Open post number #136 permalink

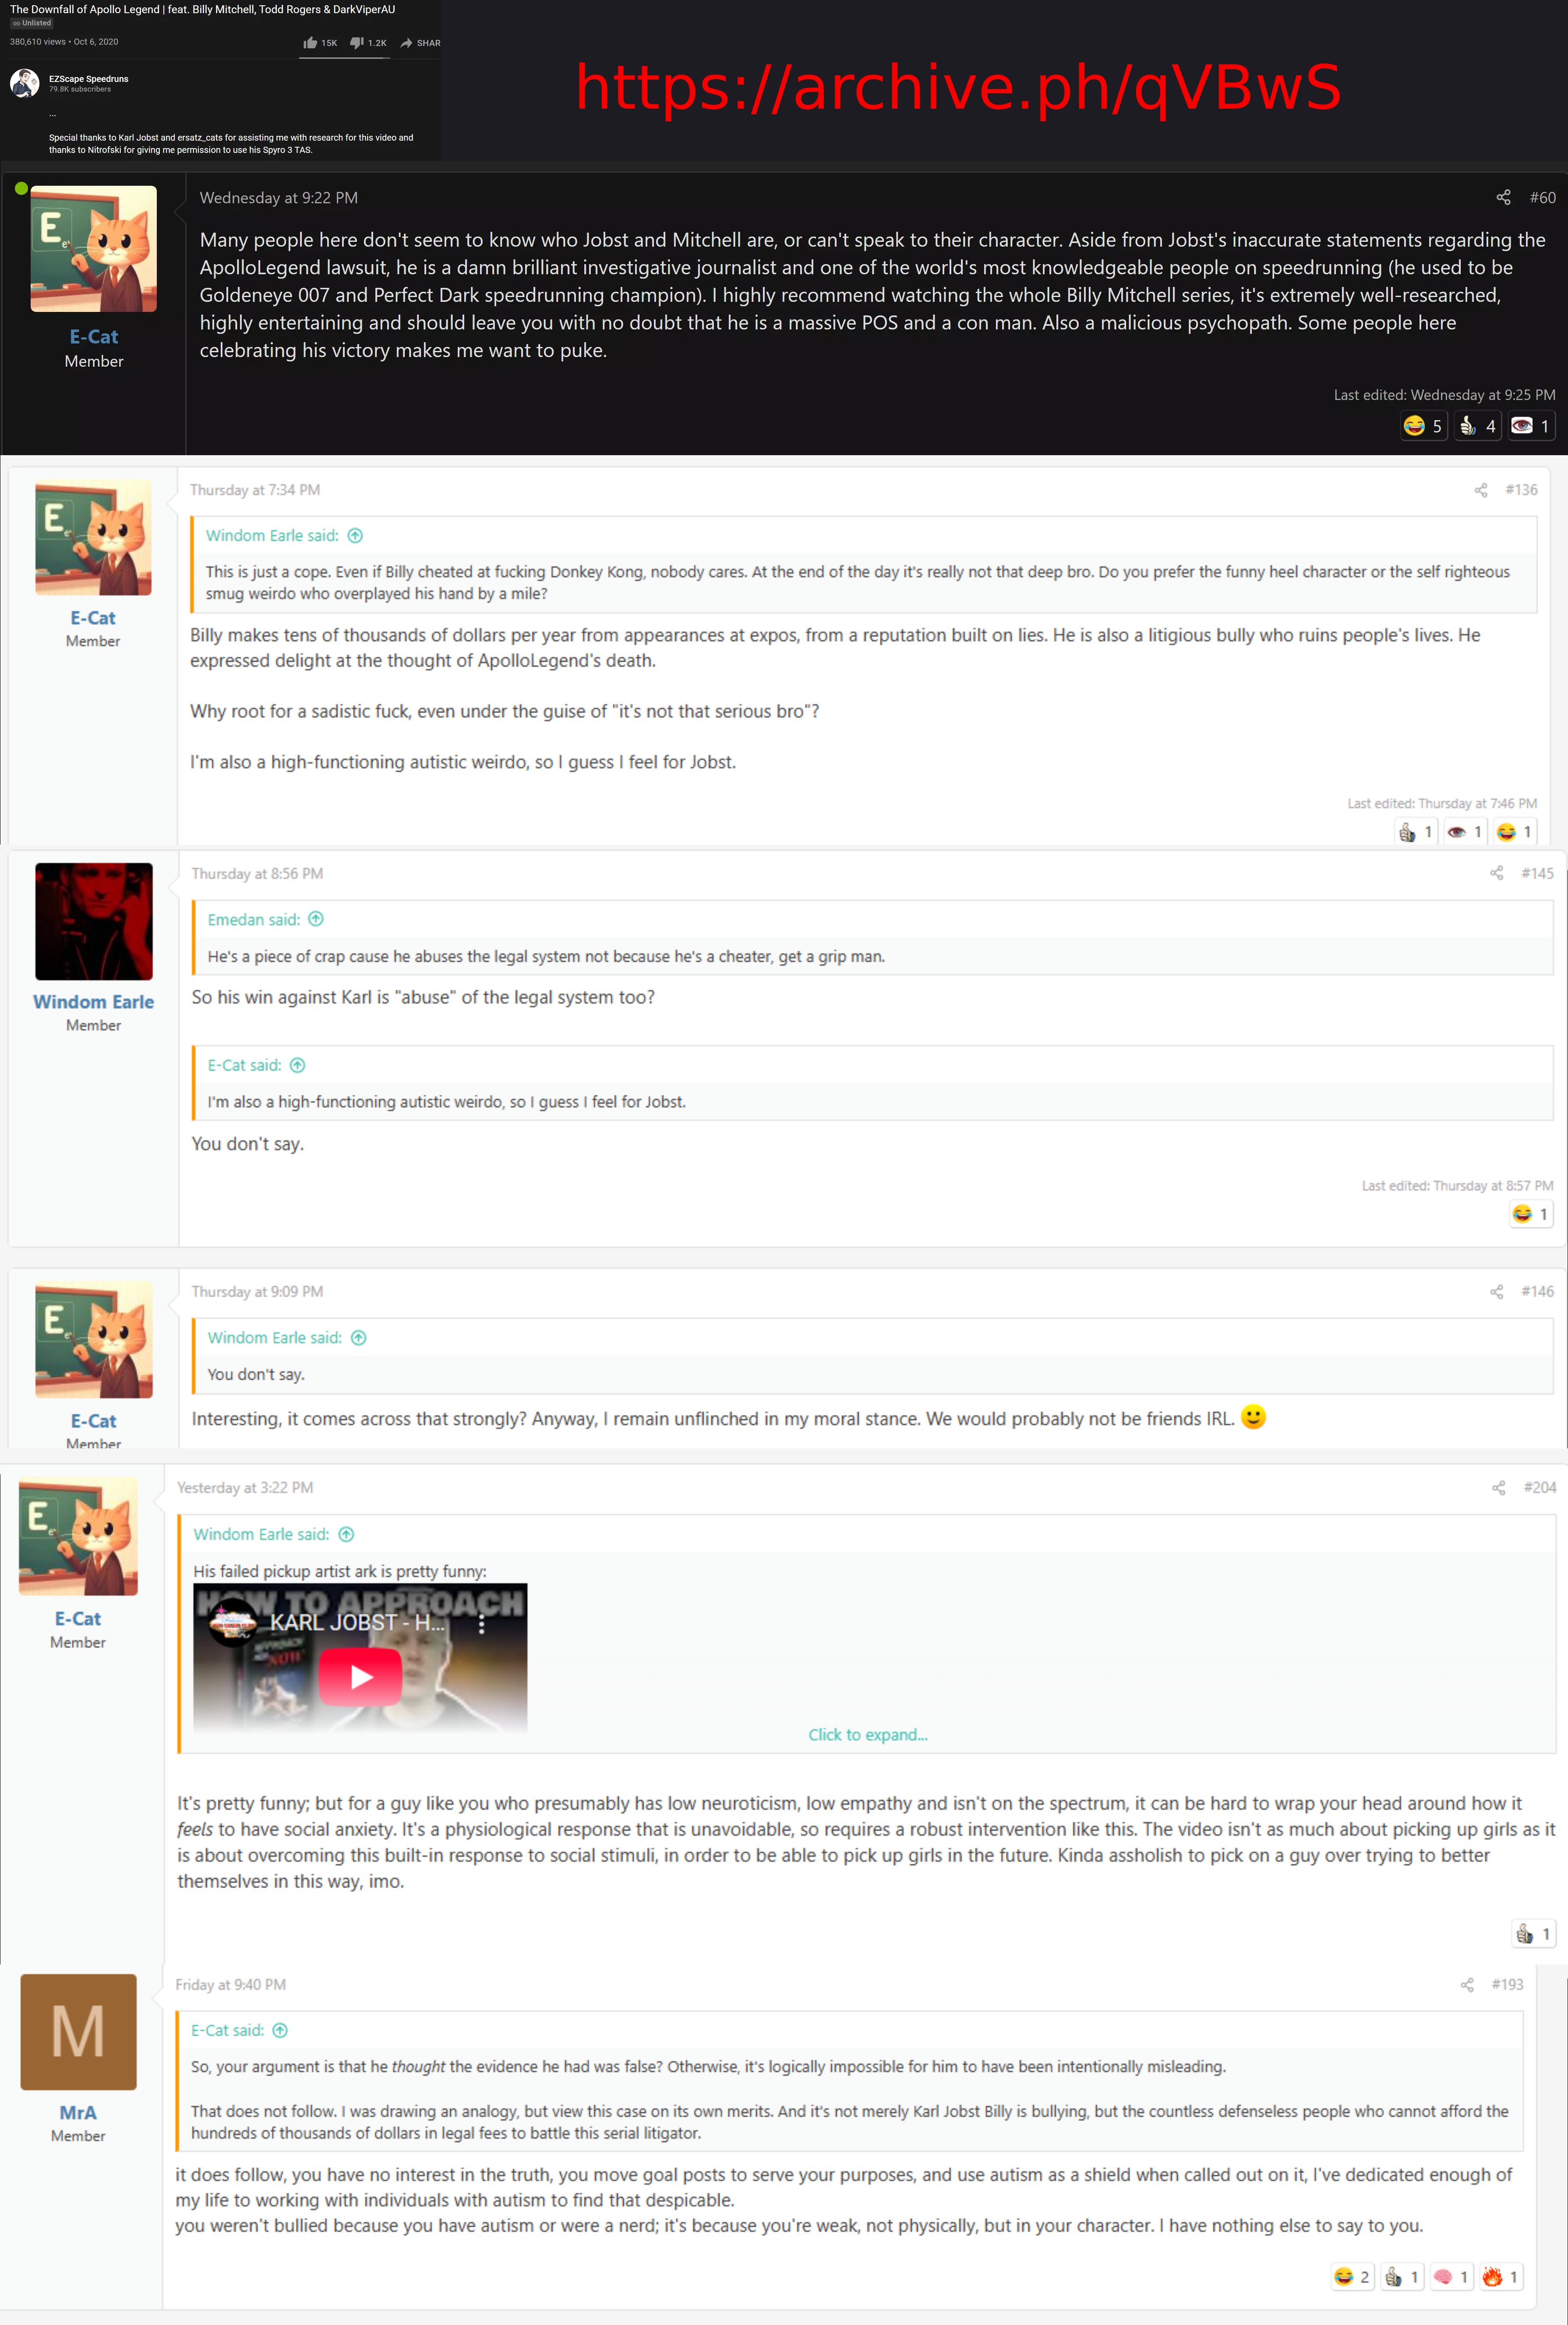1521,490
